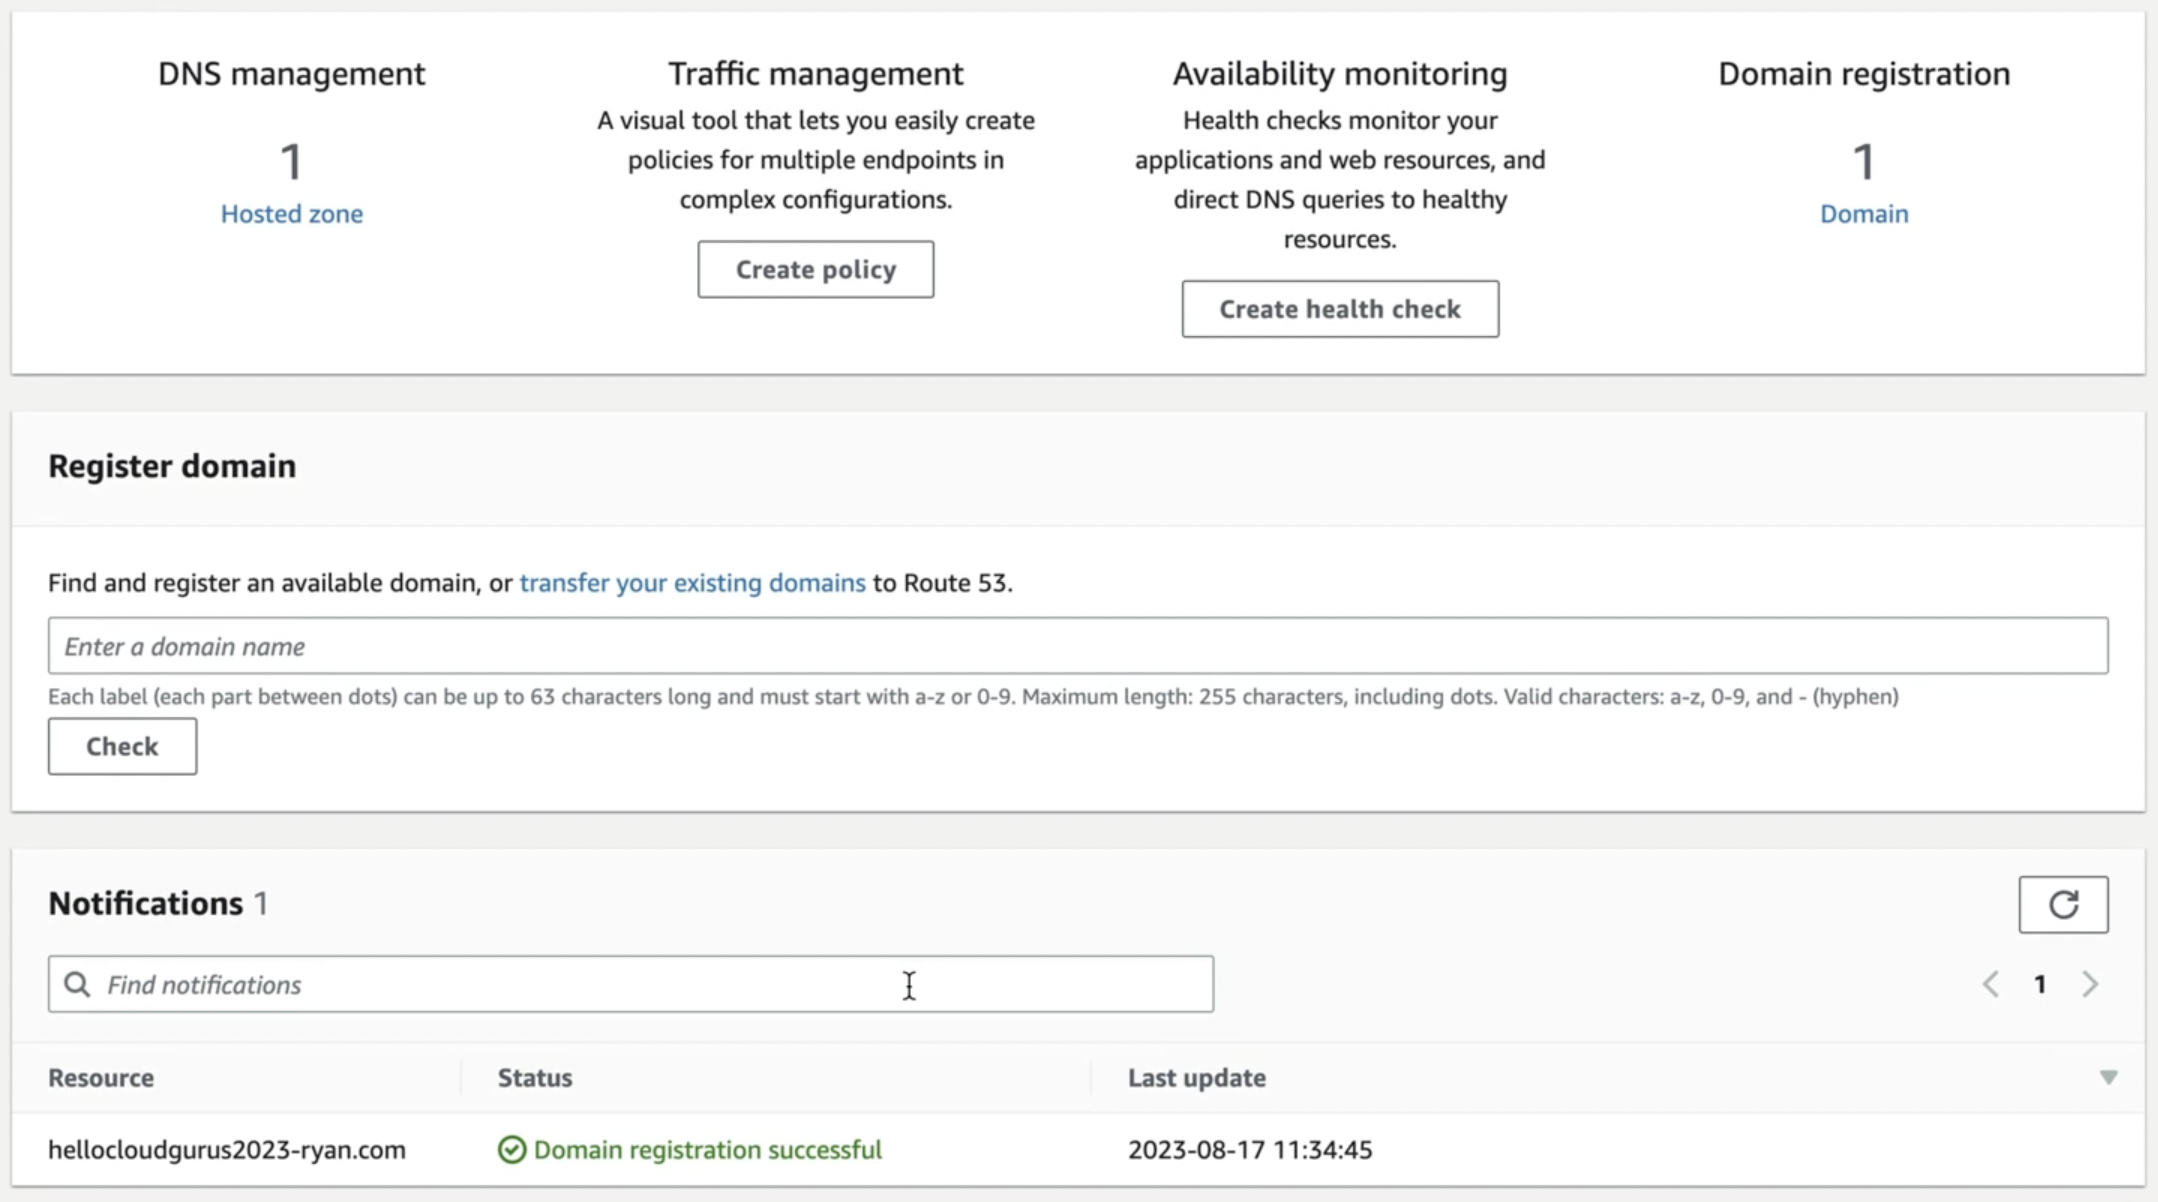Click the Notifications section heading

coord(146,904)
